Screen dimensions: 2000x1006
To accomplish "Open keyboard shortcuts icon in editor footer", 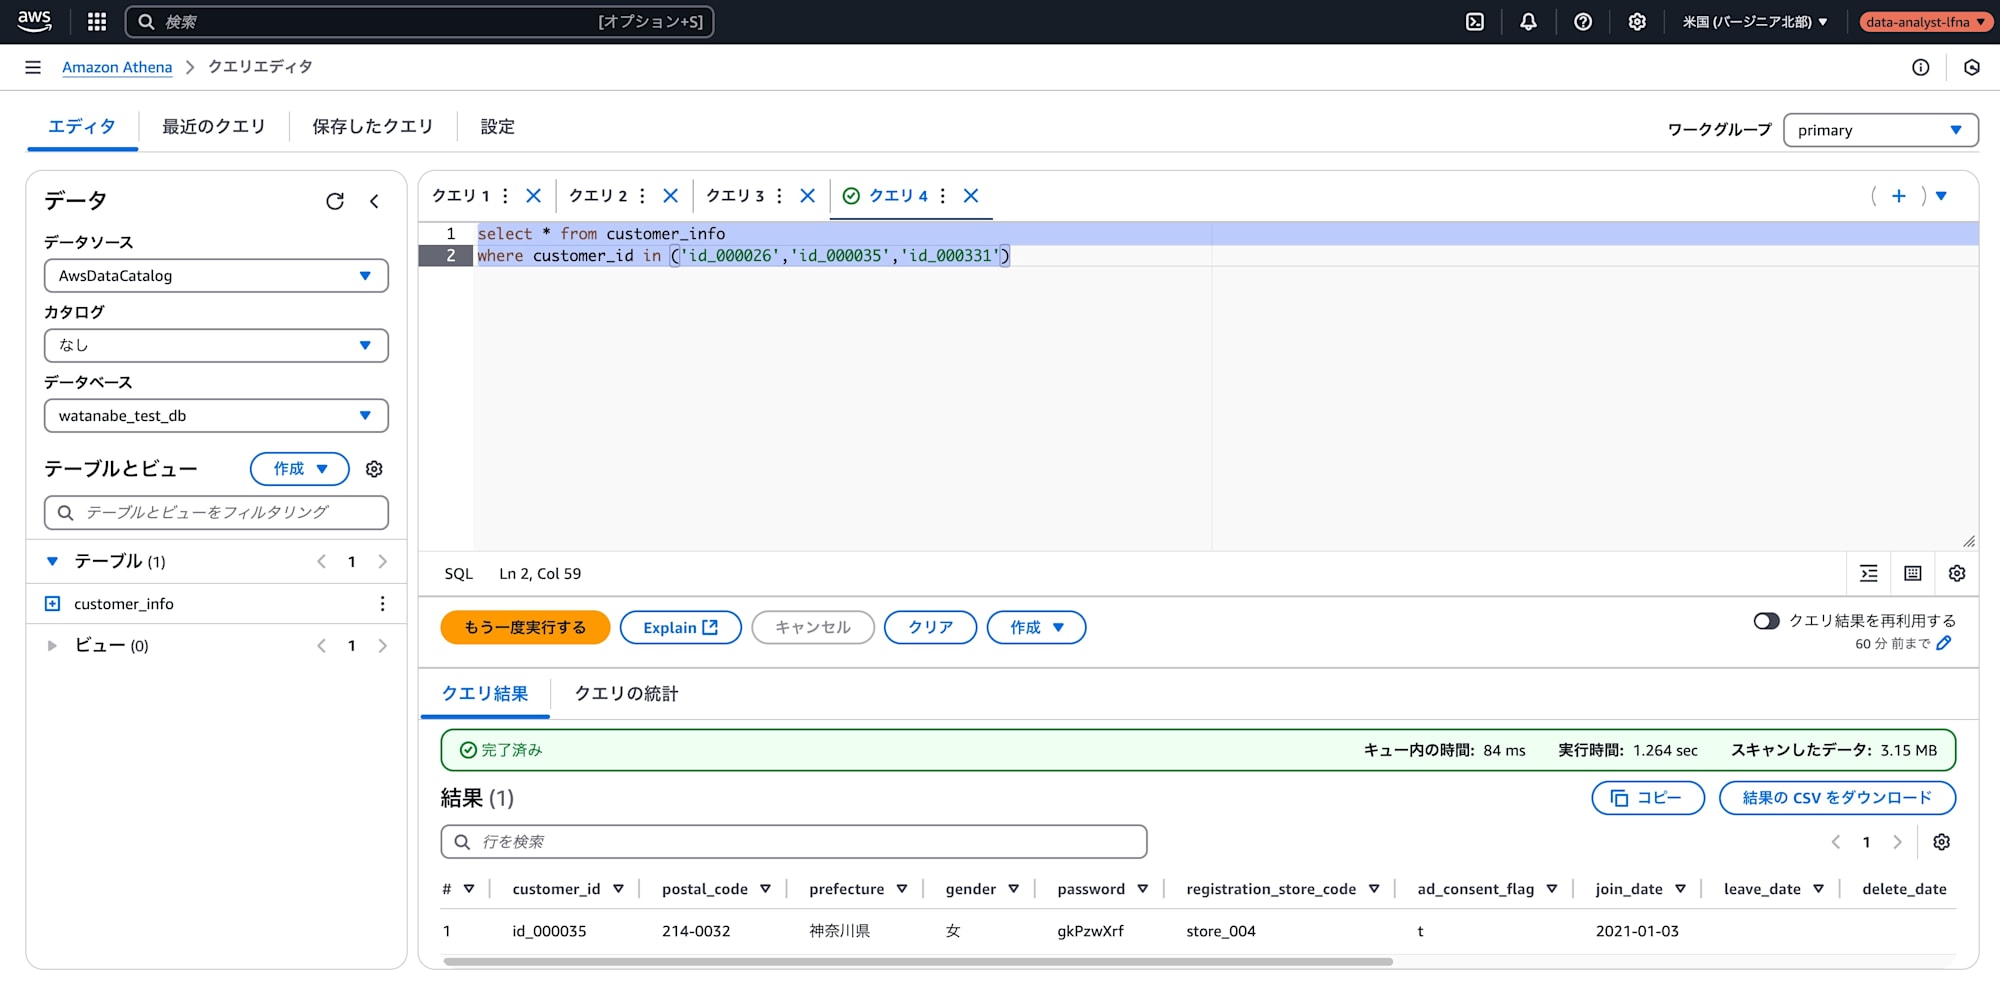I will 1912,573.
